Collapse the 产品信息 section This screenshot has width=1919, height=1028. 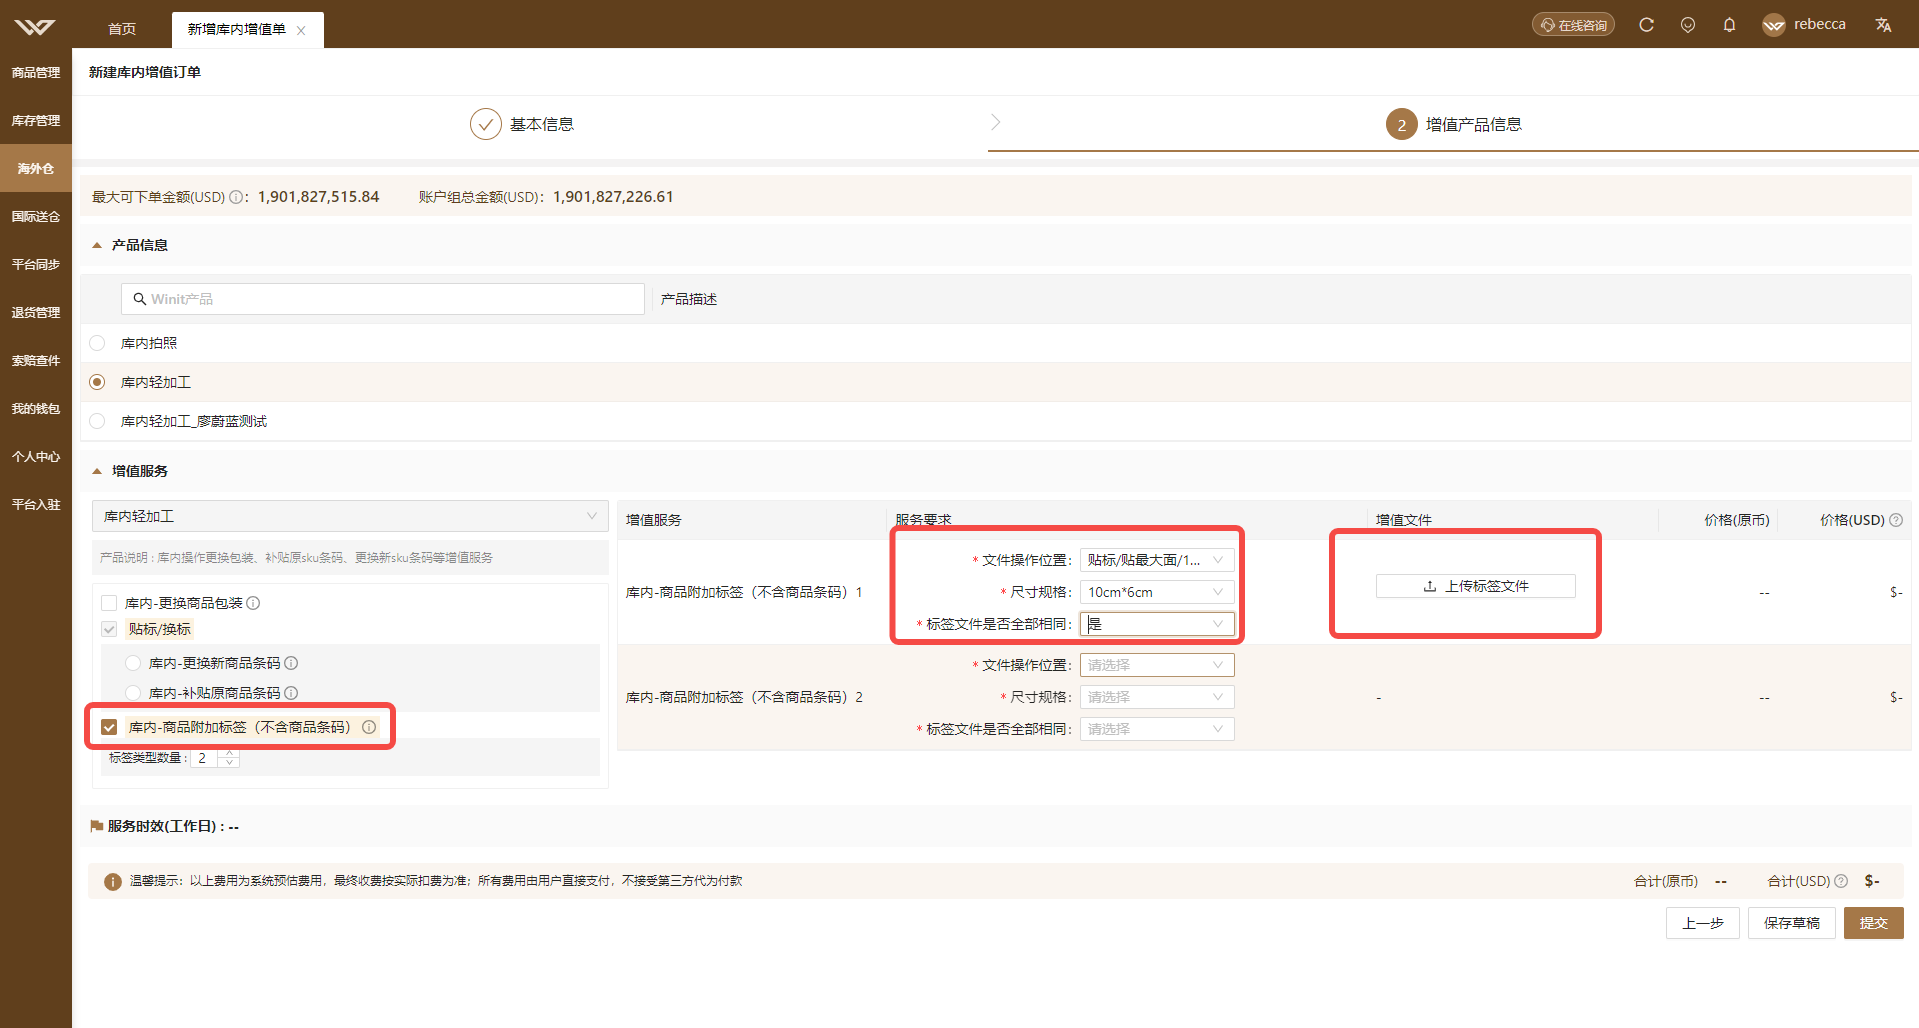point(97,245)
